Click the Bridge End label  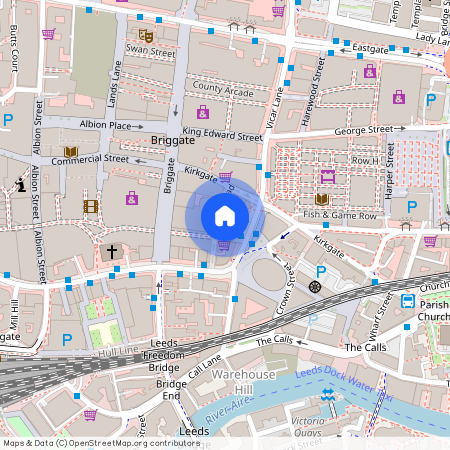[x=171, y=390]
